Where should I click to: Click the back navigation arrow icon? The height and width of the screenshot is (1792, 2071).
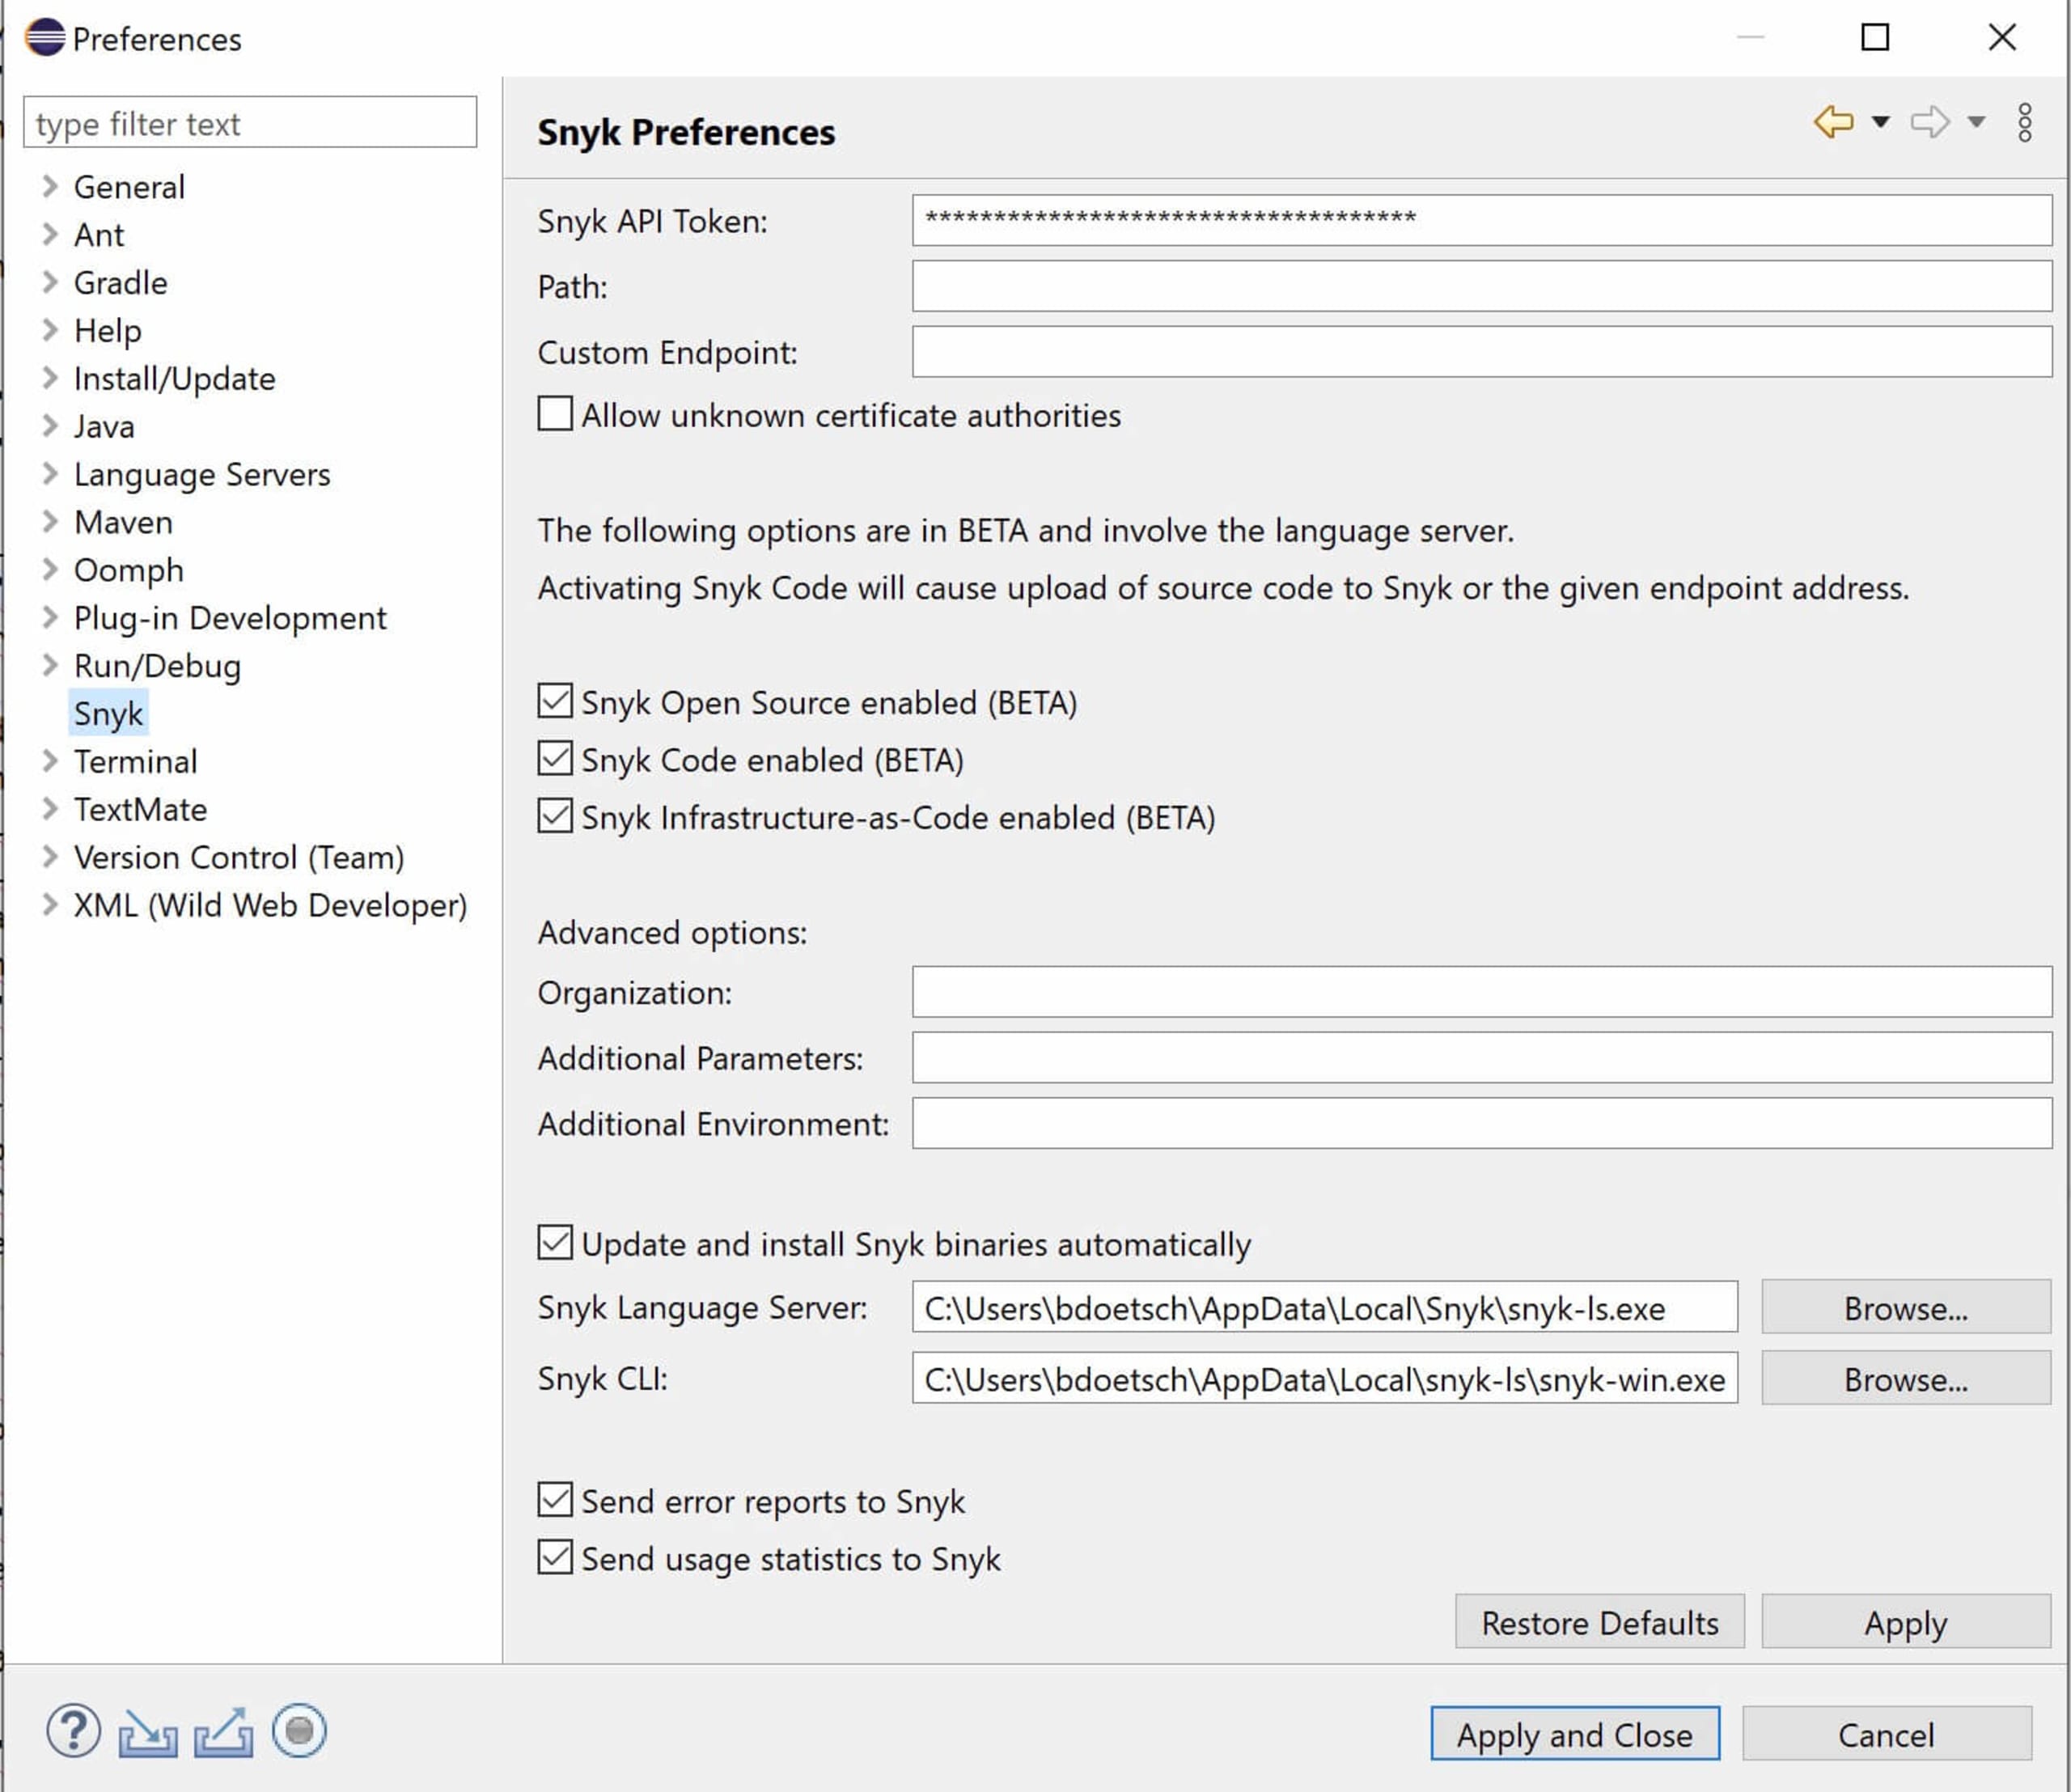1833,121
